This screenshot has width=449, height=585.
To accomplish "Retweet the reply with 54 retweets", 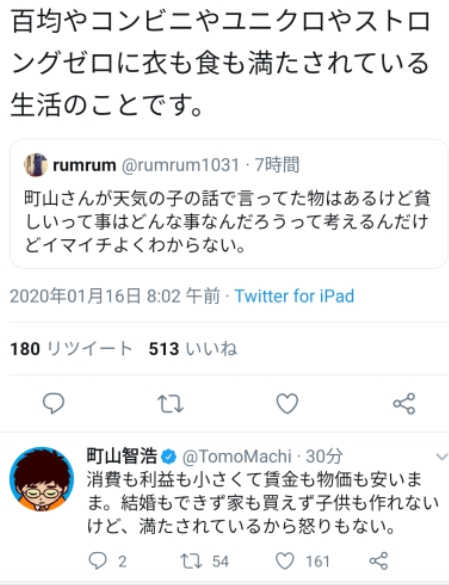I will coord(191,561).
